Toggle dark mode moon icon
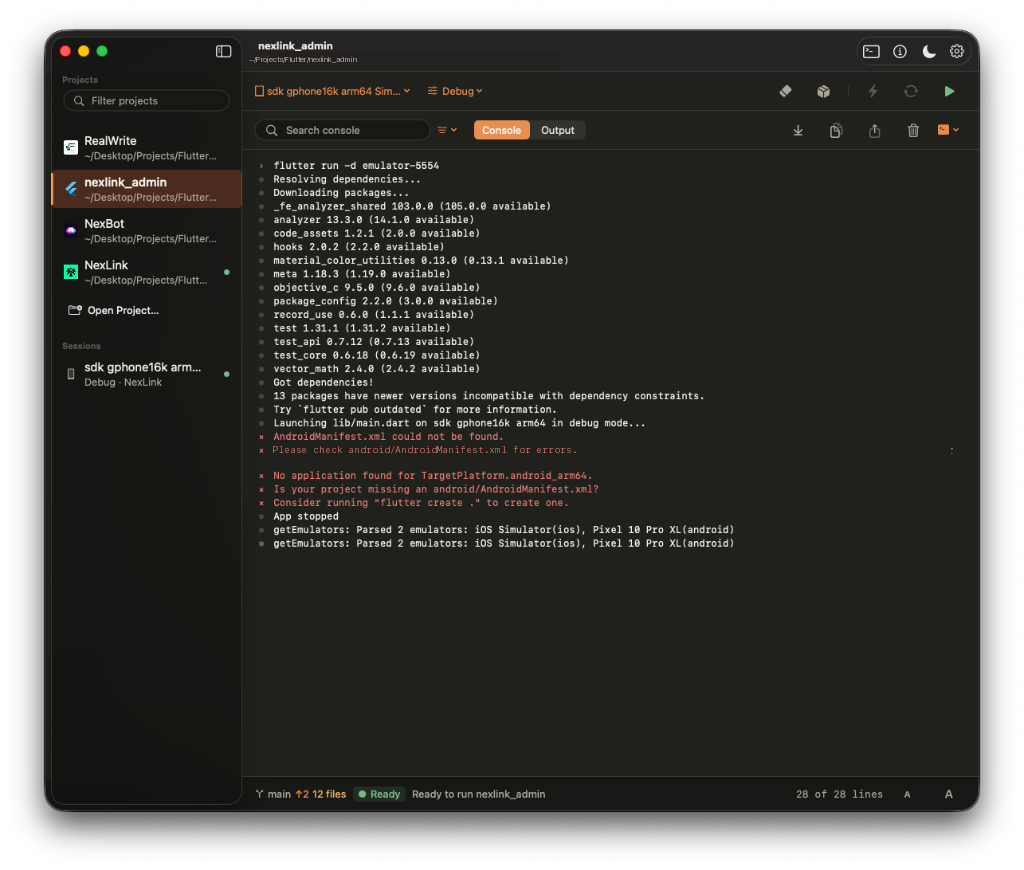 click(x=929, y=51)
